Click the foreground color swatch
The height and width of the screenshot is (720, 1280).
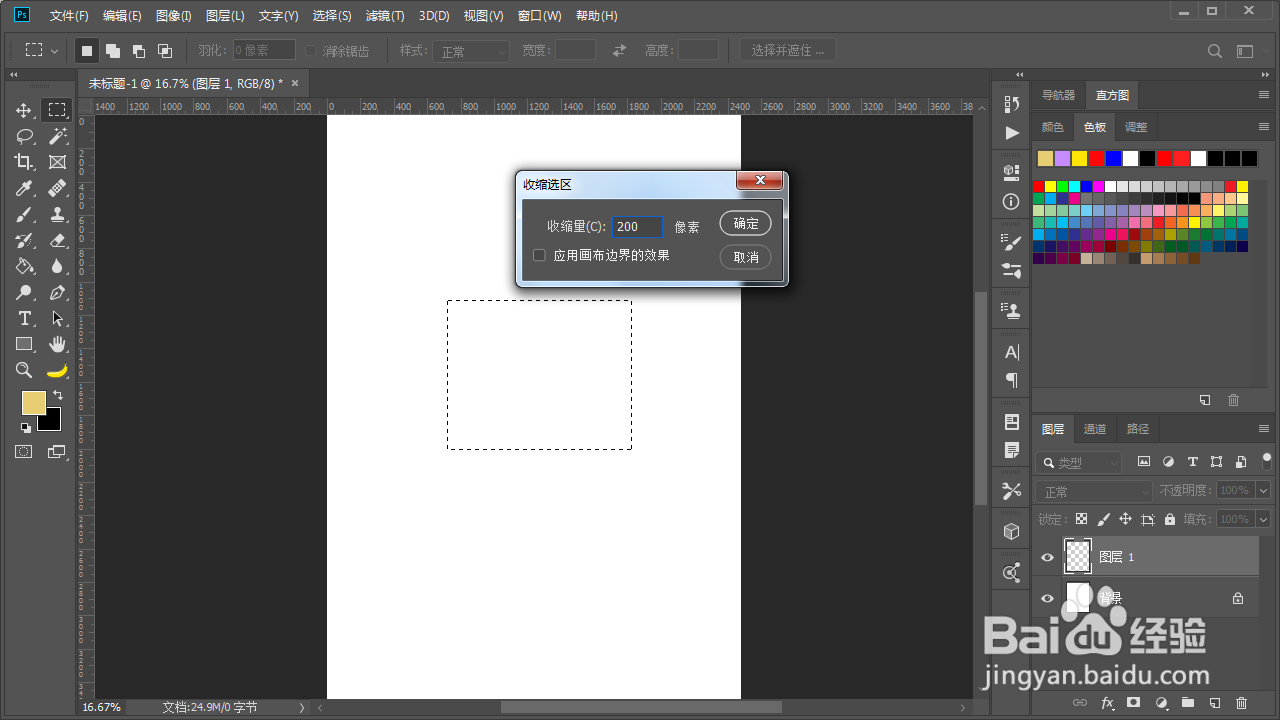tap(34, 402)
